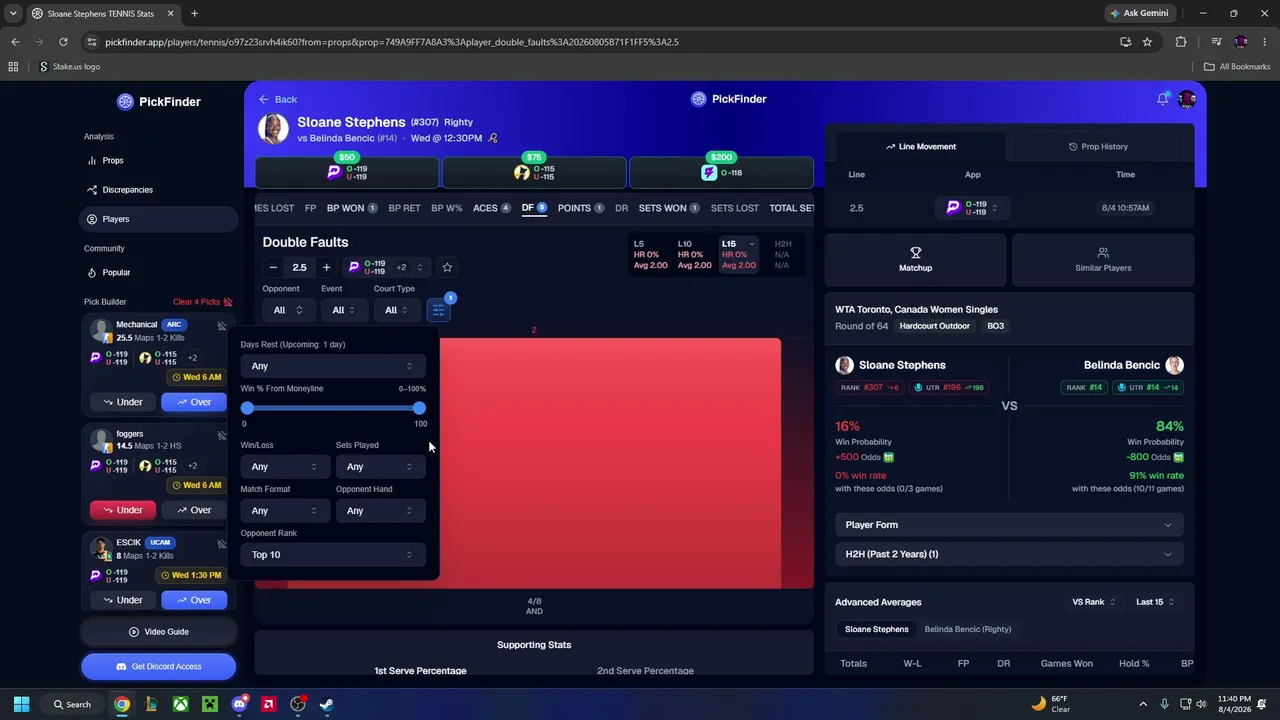The height and width of the screenshot is (720, 1280).
Task: Open the Win/Loss filter dropdown
Action: pos(284,467)
